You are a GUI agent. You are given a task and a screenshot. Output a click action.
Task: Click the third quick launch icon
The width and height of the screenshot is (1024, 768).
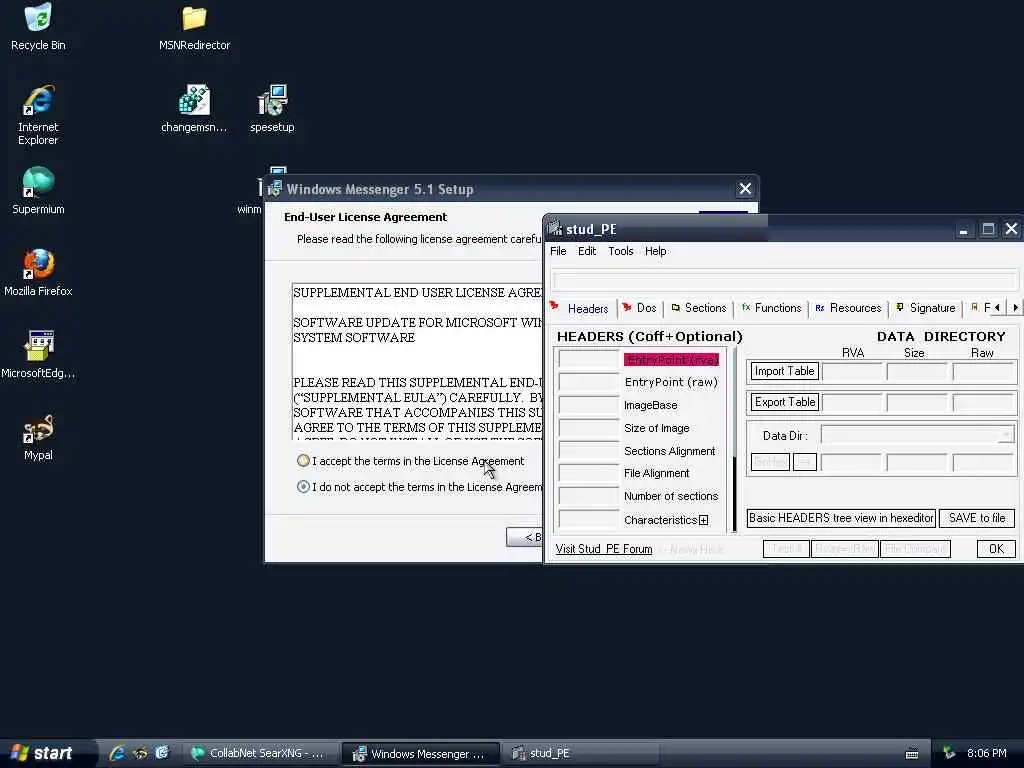(162, 753)
